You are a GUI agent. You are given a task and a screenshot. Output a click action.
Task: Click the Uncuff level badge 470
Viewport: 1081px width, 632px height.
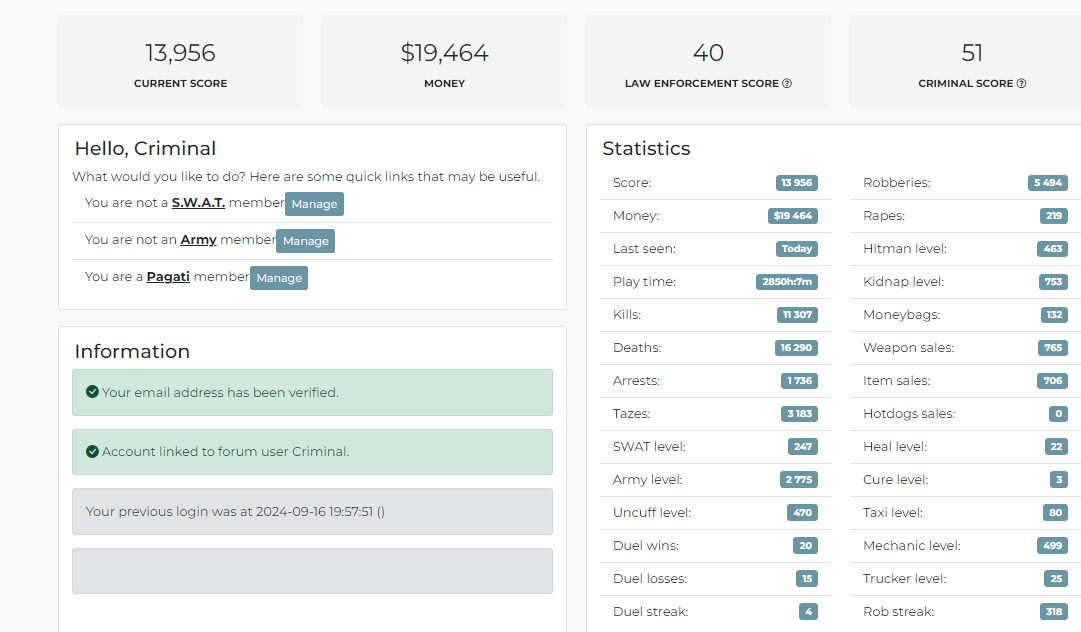[x=802, y=513]
